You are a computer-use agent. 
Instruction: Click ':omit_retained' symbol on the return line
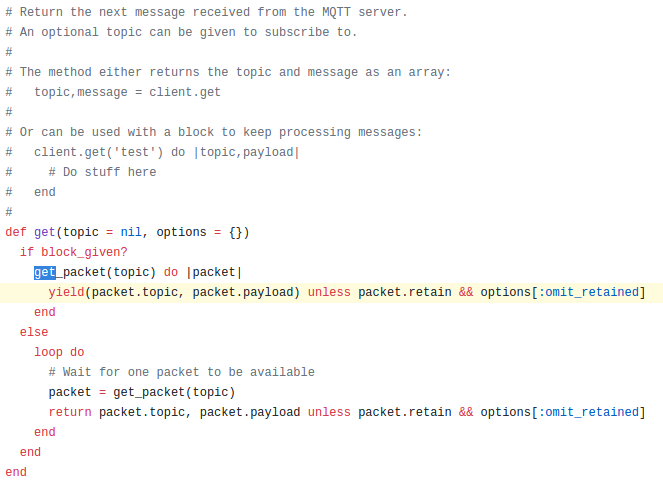tap(588, 412)
